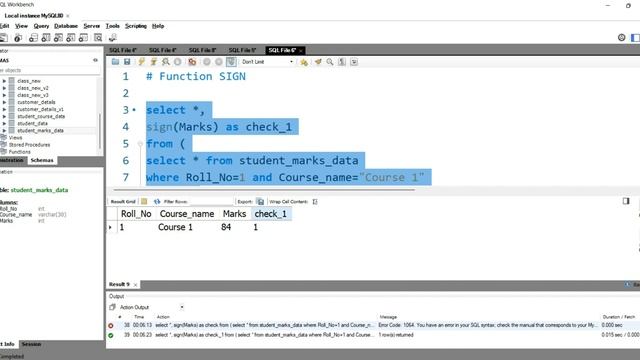This screenshot has width=640, height=360.
Task: Rollback transaction icon in editor toolbar
Action: (219, 62)
